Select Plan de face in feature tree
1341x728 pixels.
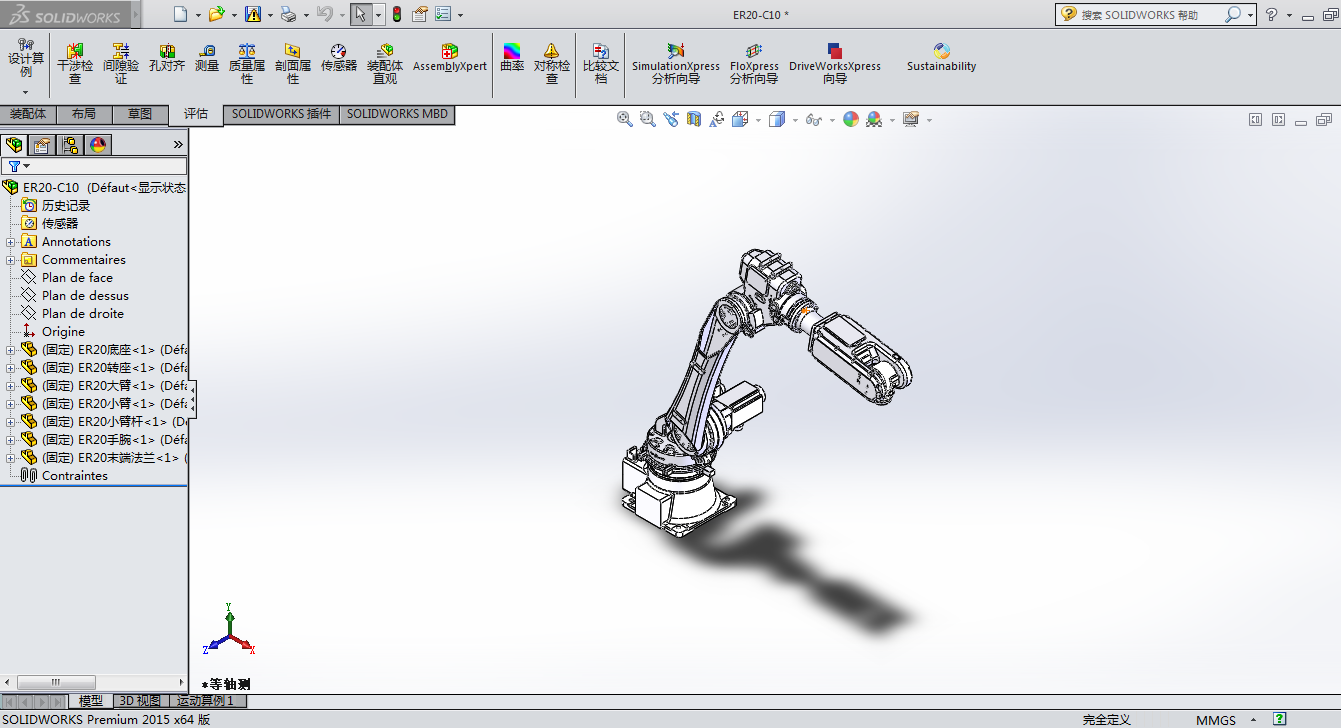click(77, 278)
